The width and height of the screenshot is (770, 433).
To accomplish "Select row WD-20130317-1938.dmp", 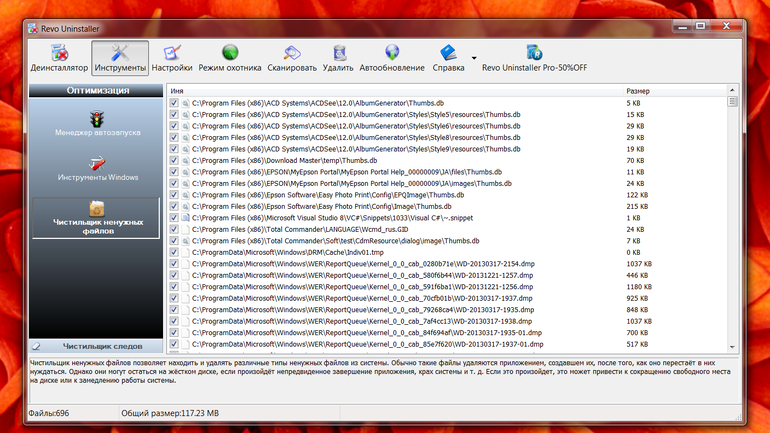I will coord(447,321).
